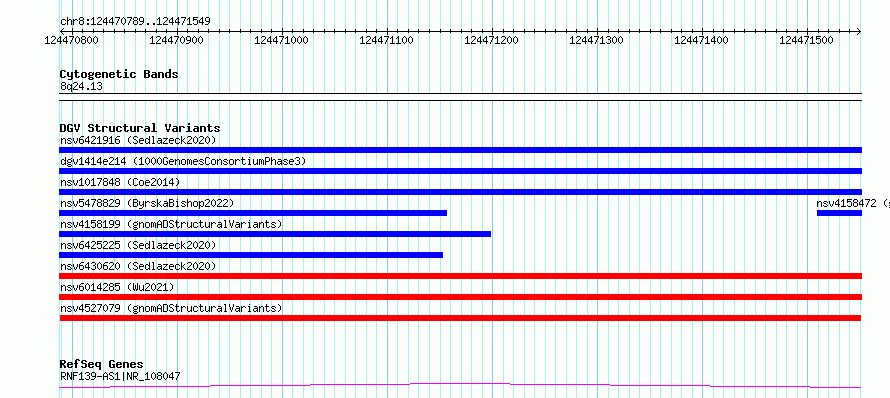Viewport: 890px width, 398px height.
Task: Click ruler position 124470900
Action: [176, 40]
